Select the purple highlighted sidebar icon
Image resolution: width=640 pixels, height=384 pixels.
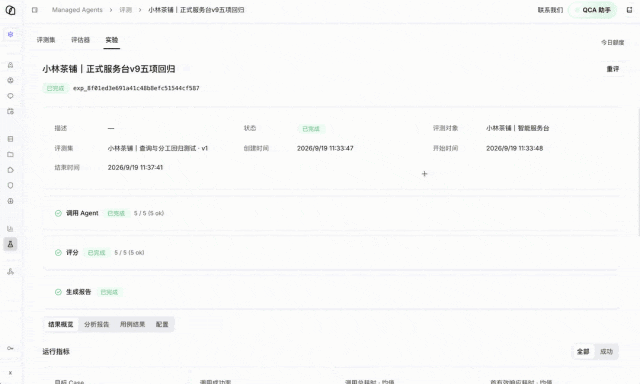pos(11,34)
